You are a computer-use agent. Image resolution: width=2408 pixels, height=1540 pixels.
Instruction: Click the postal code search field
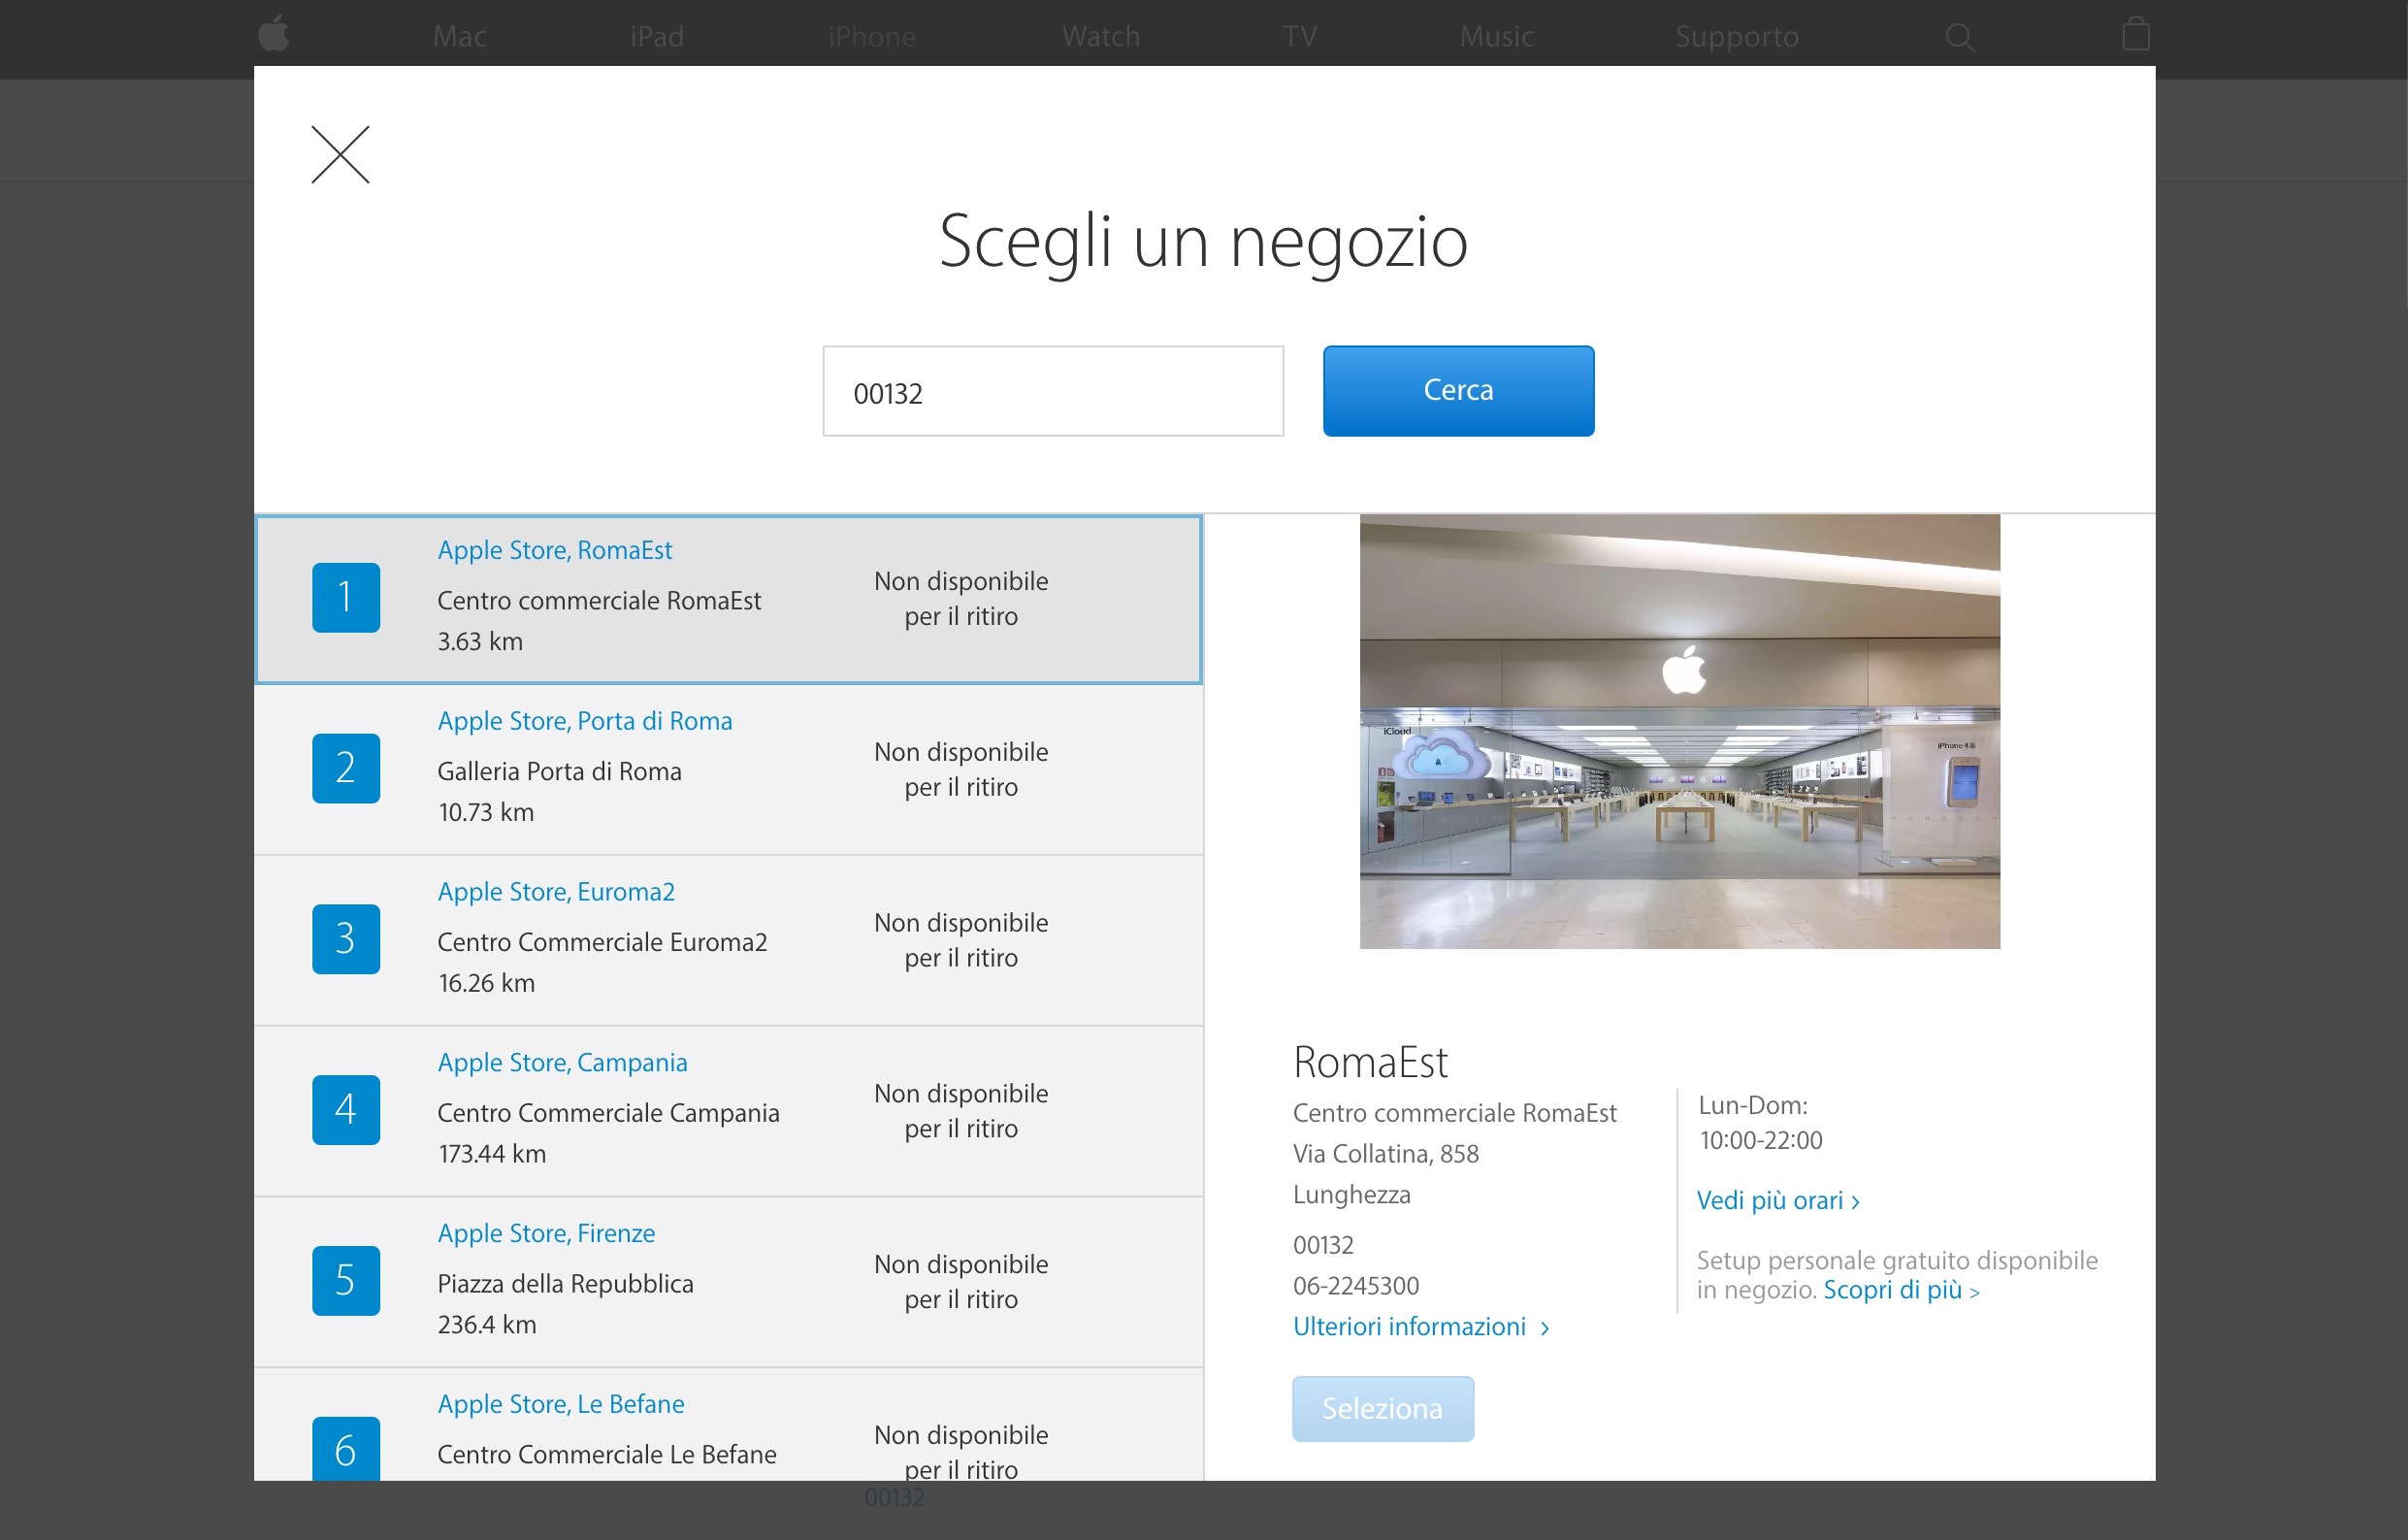point(1052,392)
